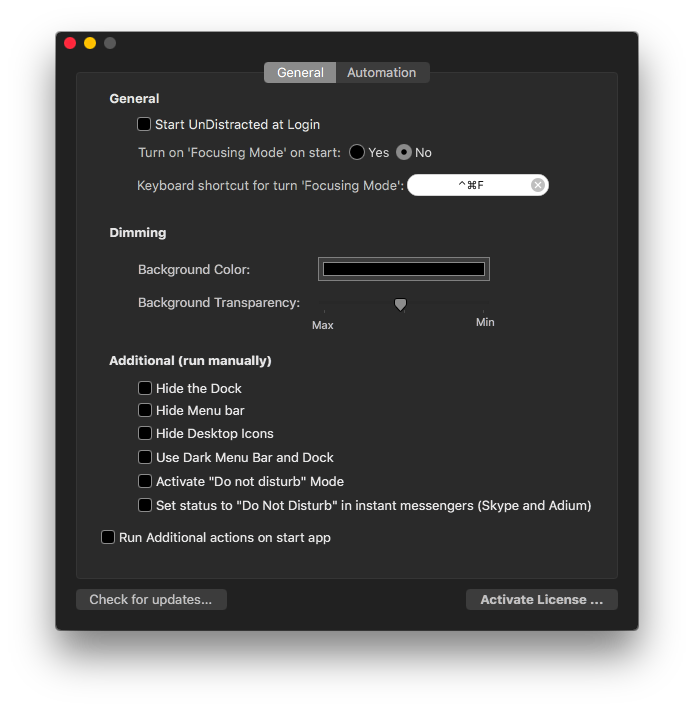This screenshot has width=694, height=710.
Task: Check the Hide the Dock option
Action: point(145,388)
